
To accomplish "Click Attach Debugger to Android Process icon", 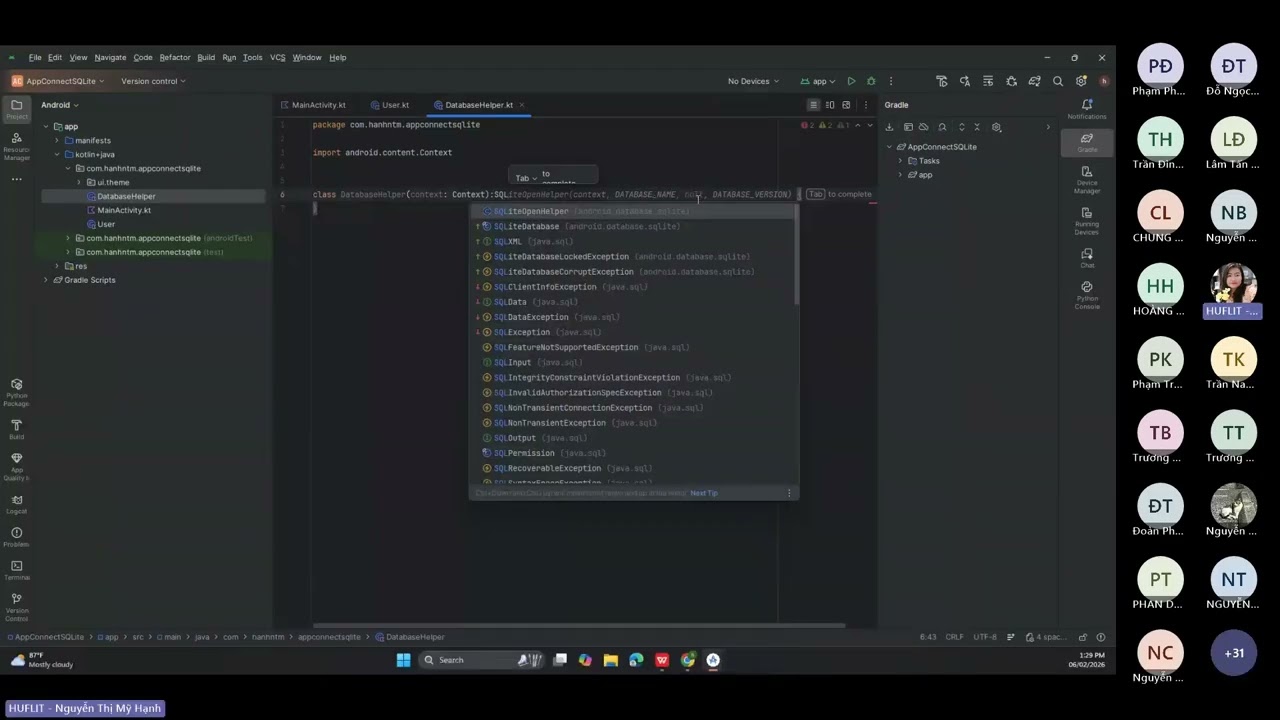I will coord(1011,81).
